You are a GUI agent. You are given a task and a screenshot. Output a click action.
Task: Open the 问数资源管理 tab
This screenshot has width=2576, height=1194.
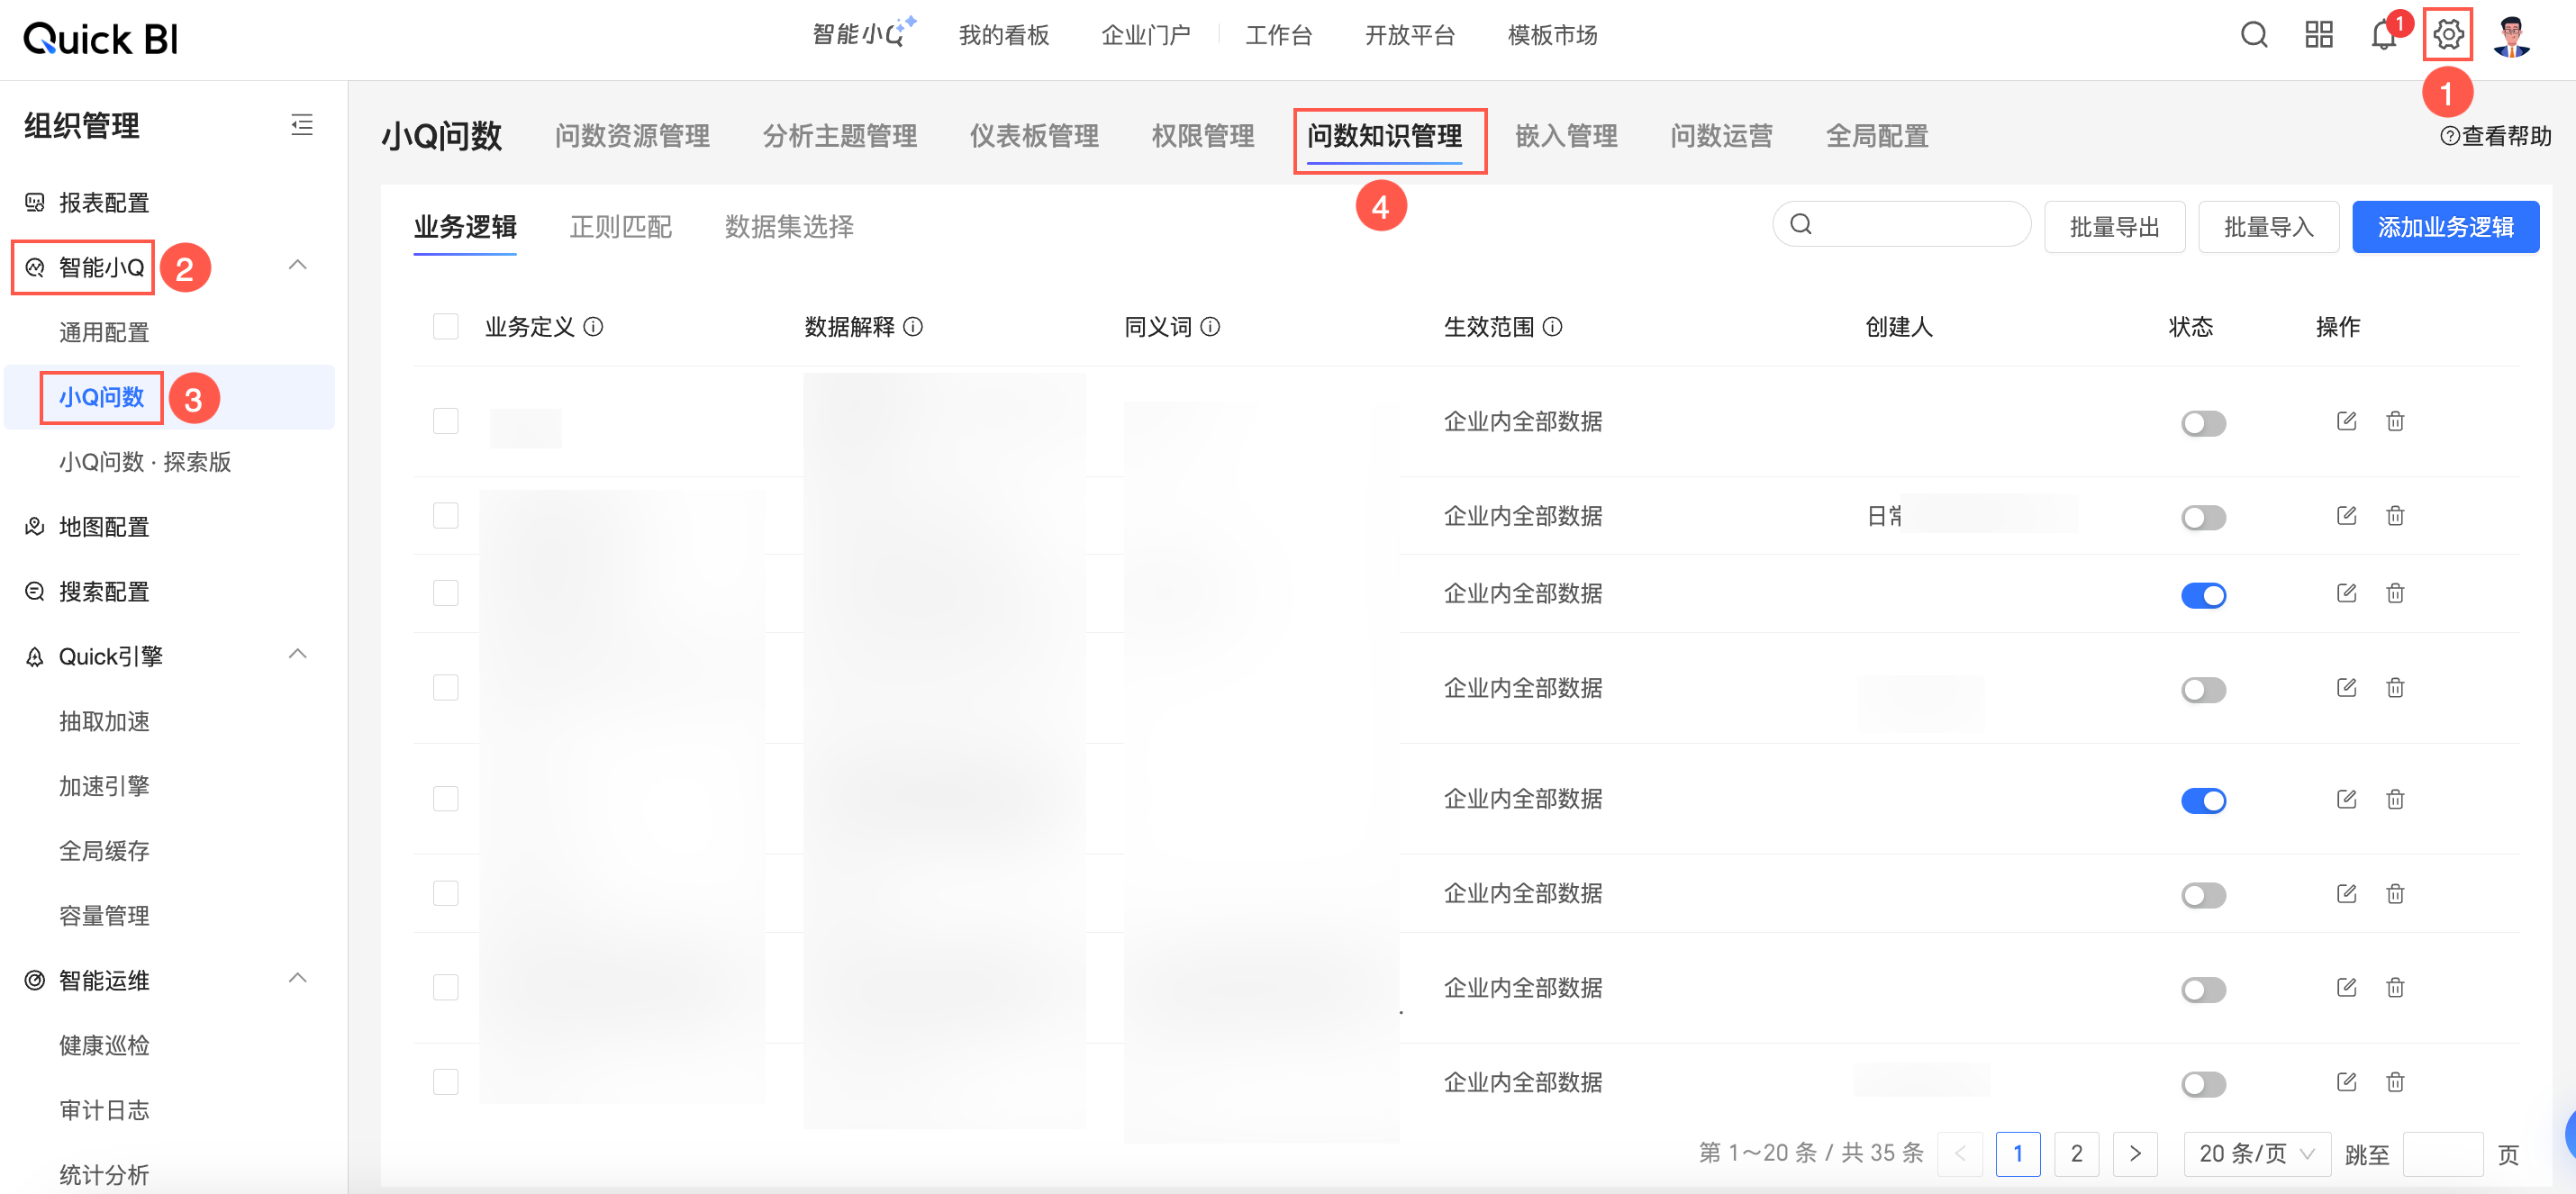click(632, 136)
